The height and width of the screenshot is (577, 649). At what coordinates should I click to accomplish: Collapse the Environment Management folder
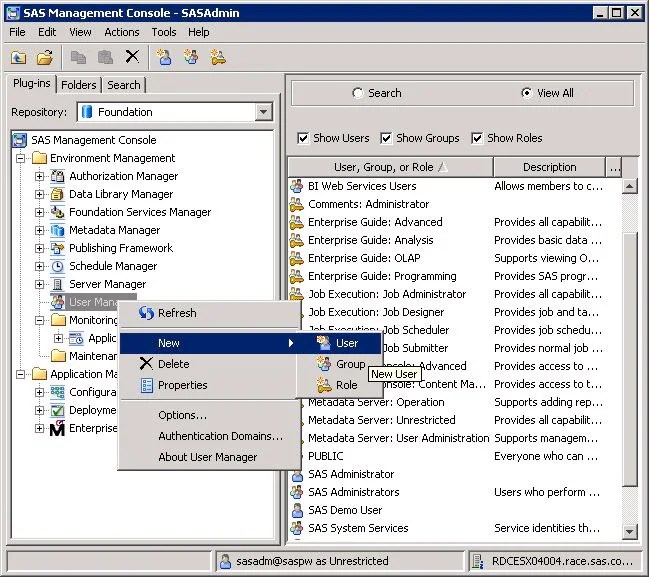[20, 158]
